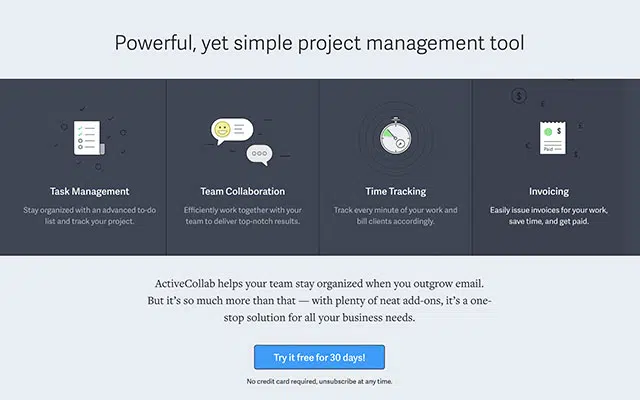
Task: Select the Task Management heading
Action: pyautogui.click(x=89, y=191)
